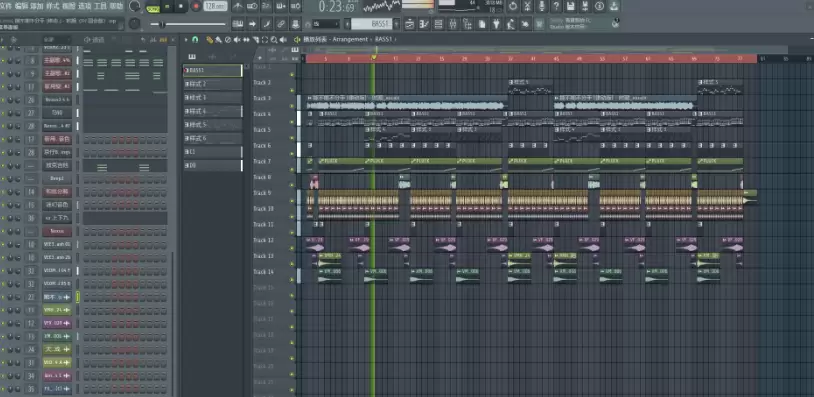
Task: Open the Piano roll view icon
Action: [x=424, y=24]
